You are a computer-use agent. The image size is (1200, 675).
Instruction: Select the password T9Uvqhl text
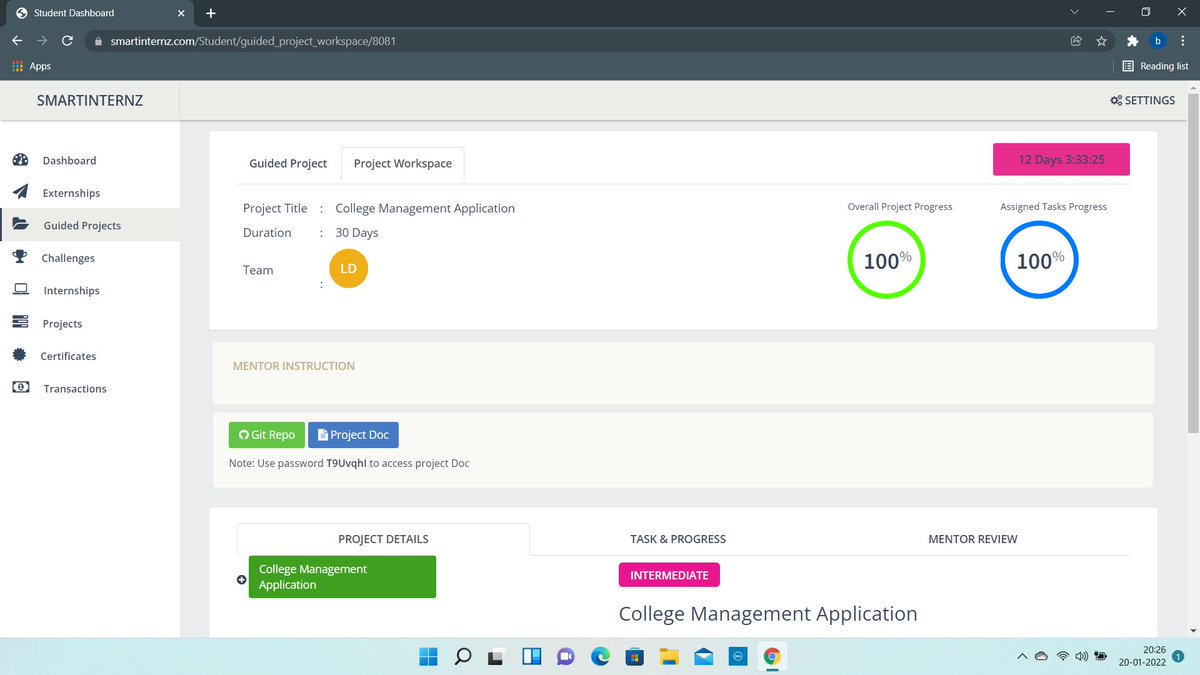[347, 464]
